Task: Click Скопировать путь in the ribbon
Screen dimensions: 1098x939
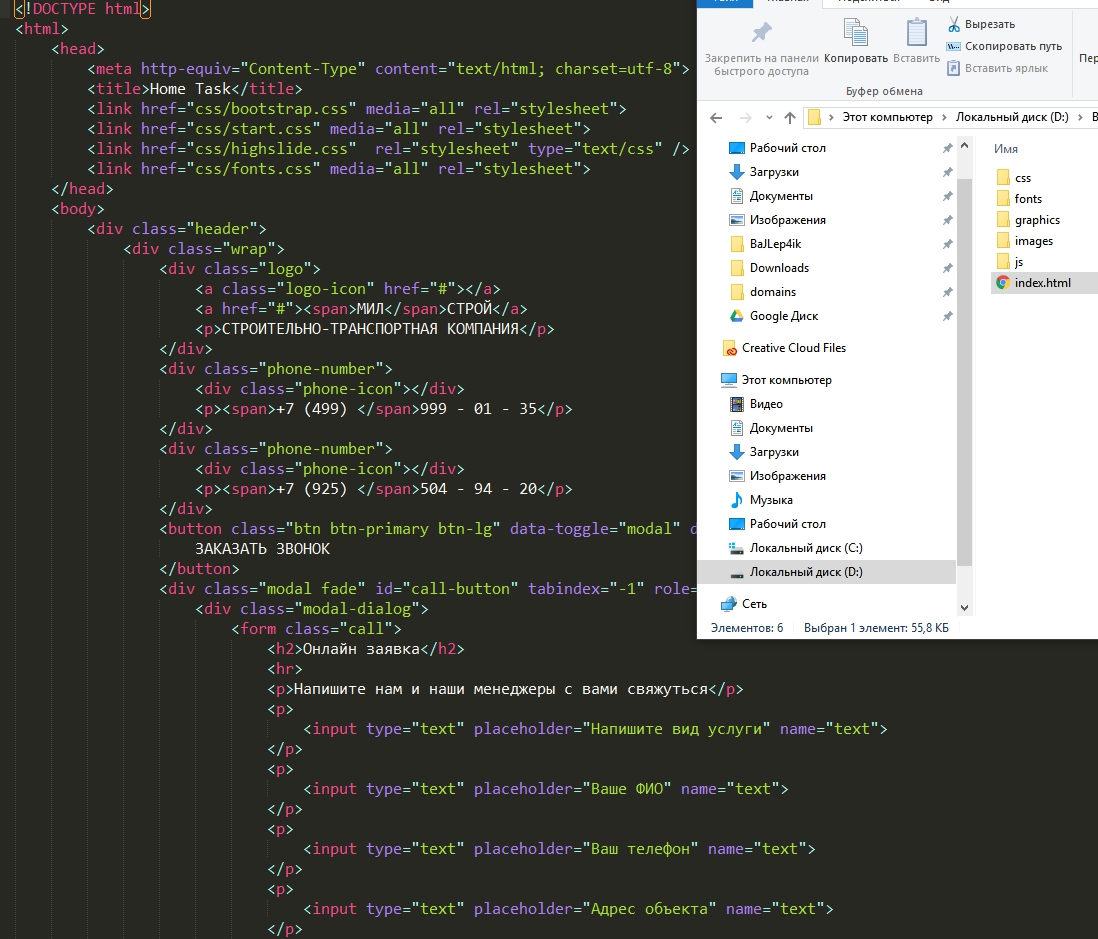Action: click(1004, 46)
